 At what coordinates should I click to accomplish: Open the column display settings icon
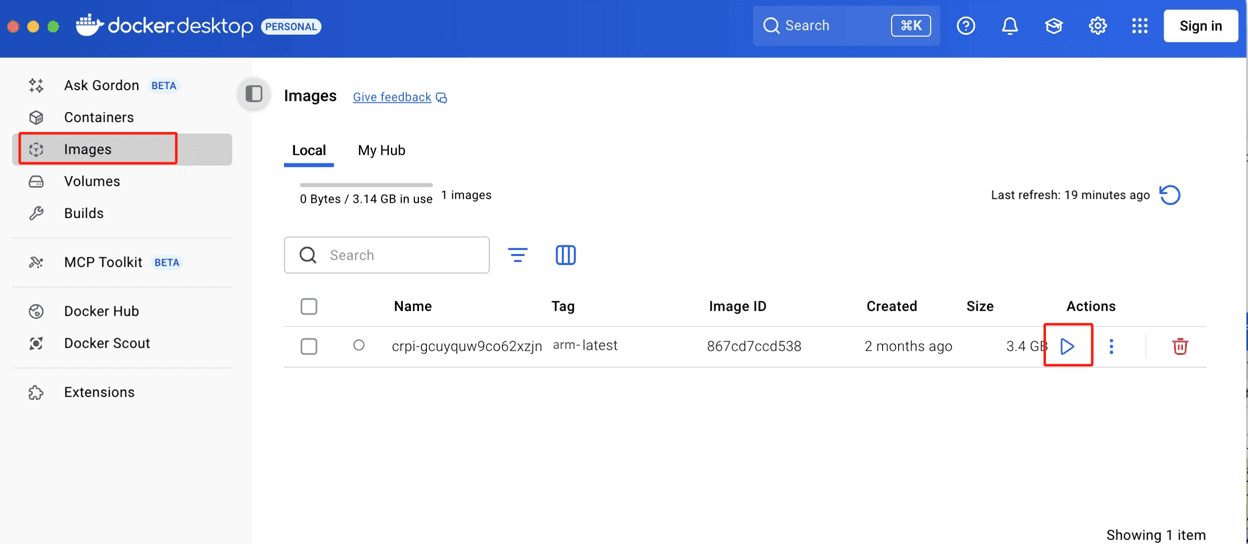tap(565, 255)
